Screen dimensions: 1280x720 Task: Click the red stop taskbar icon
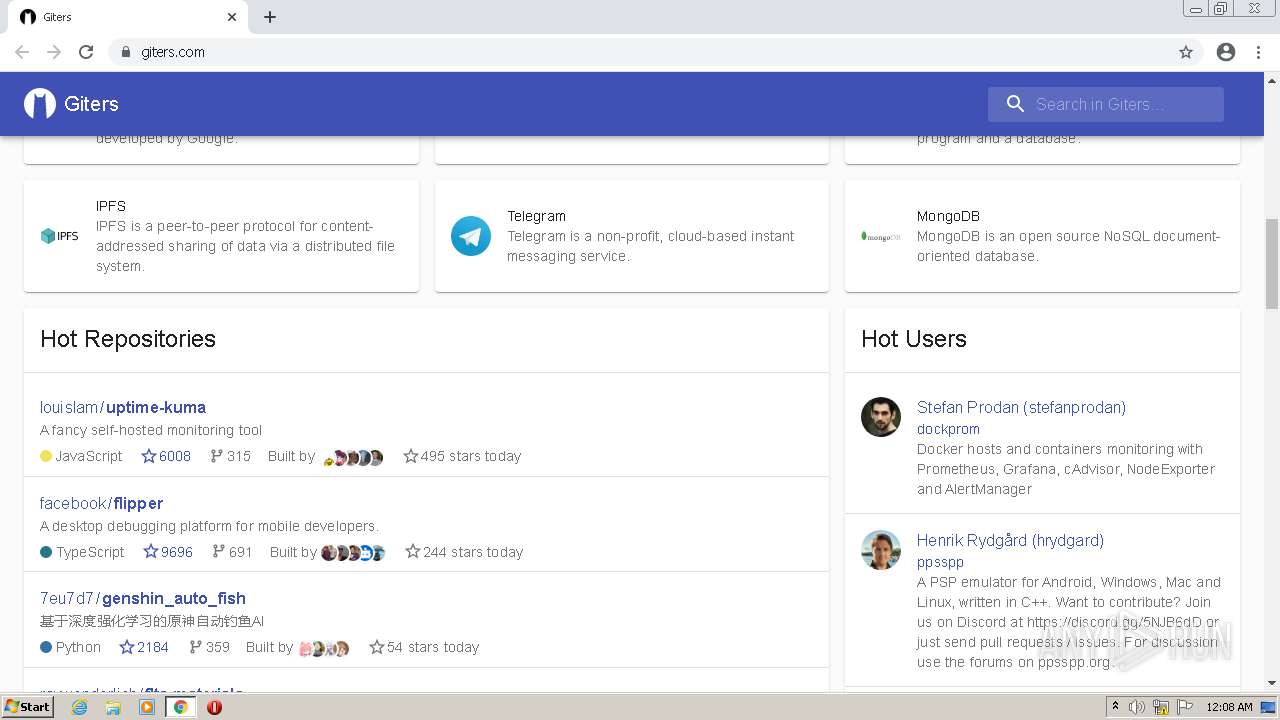click(x=214, y=707)
